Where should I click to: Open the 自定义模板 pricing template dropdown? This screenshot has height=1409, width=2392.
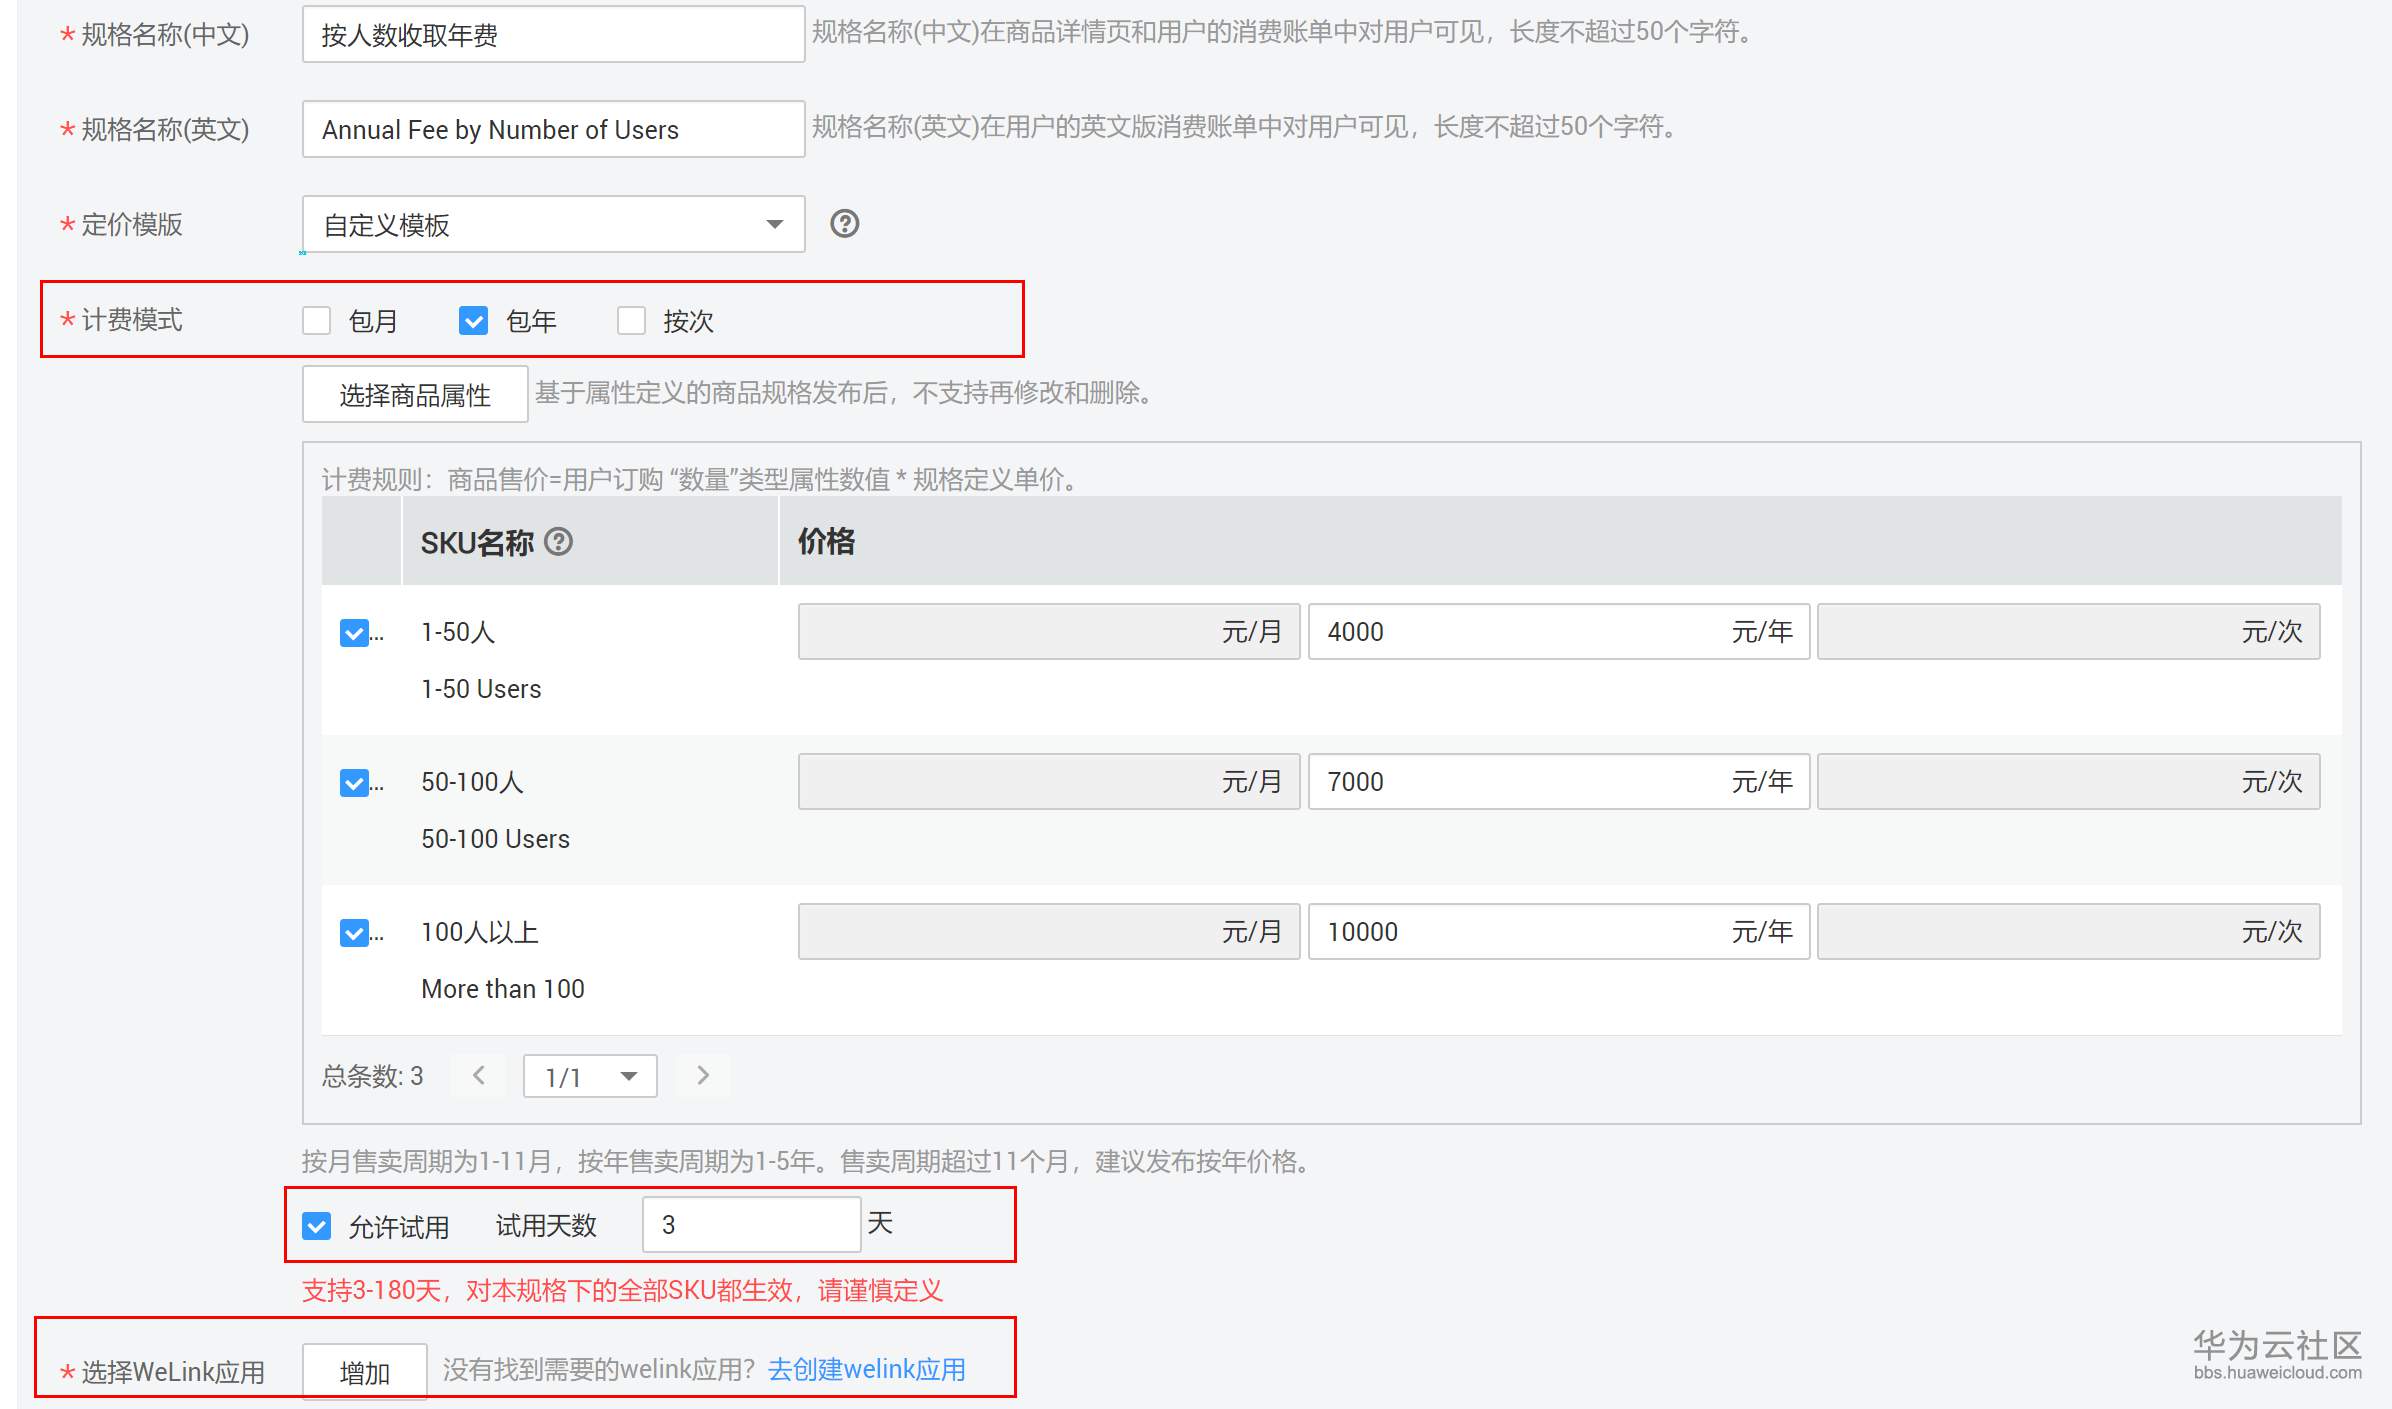pos(553,225)
